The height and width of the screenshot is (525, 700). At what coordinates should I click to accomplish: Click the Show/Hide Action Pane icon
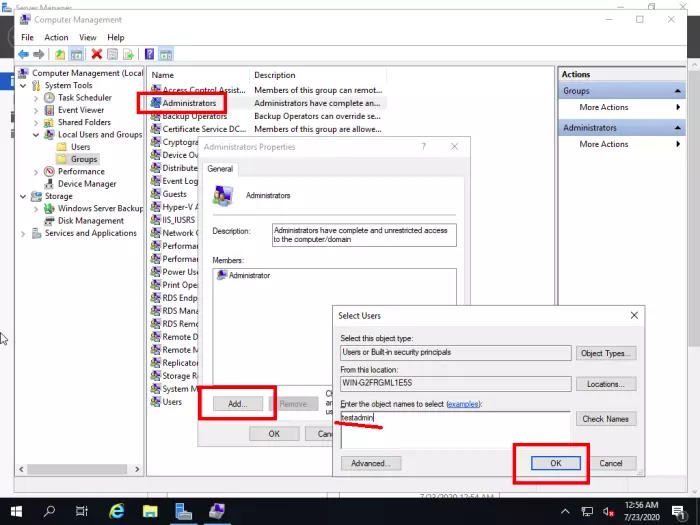166,54
